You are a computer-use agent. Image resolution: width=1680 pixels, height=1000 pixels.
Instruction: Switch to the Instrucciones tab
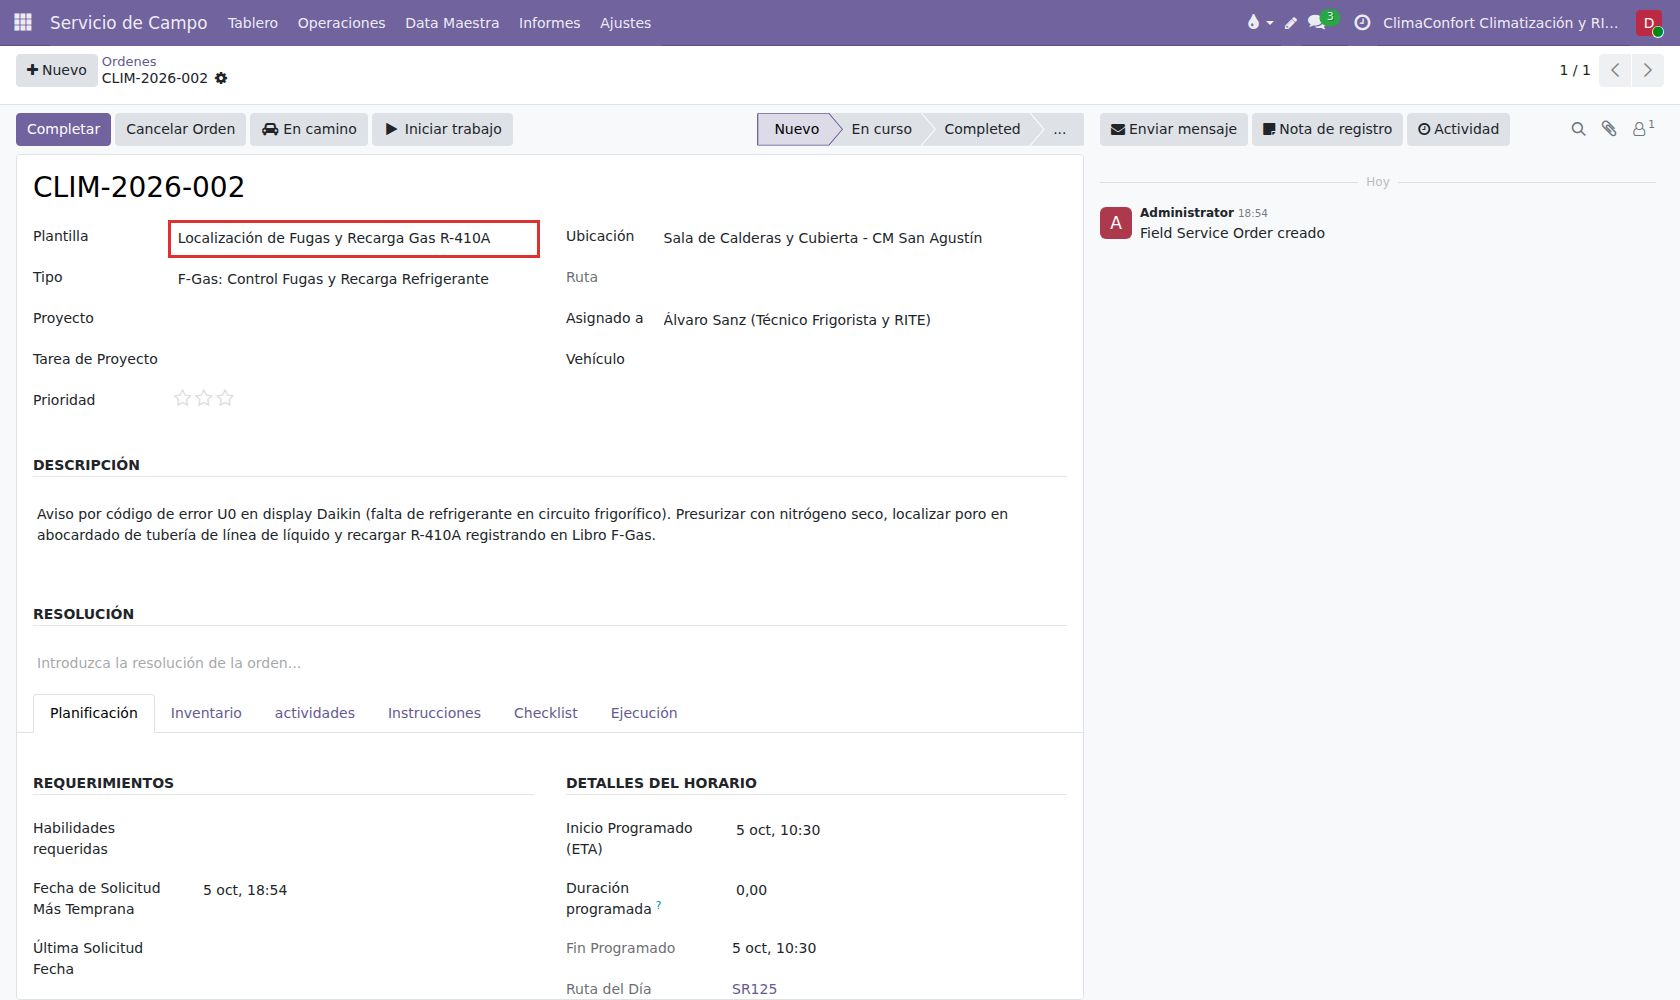point(434,713)
